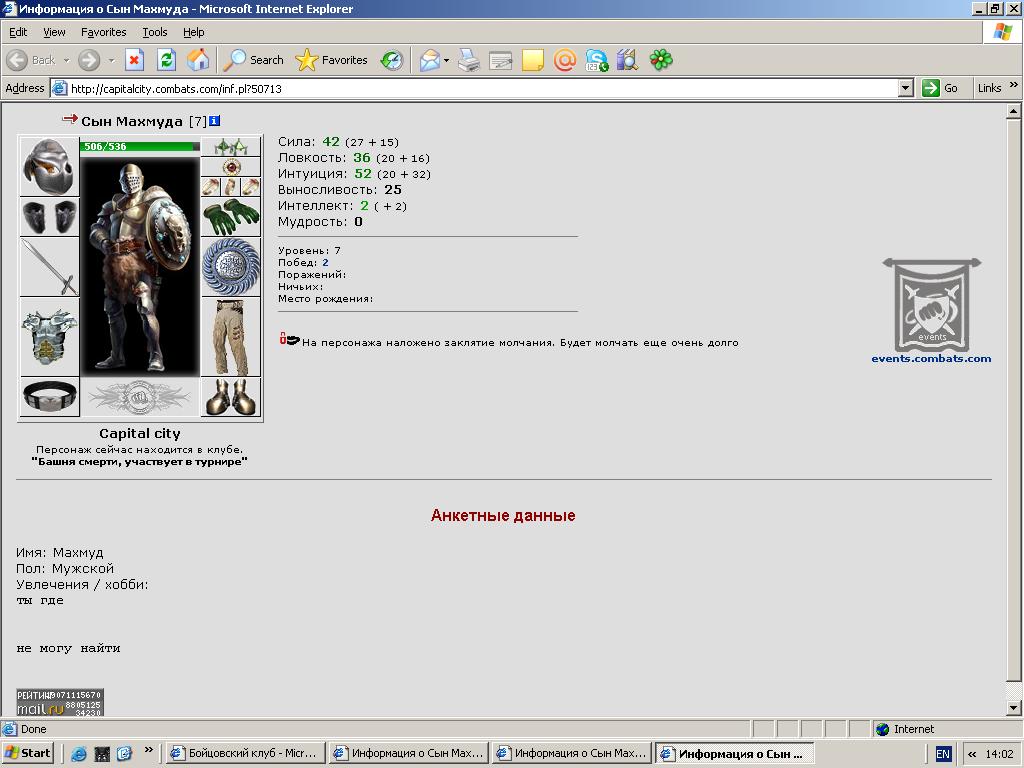Viewport: 1024px width, 768px height.
Task: Refresh the page using the green arrows icon
Action: coord(167,60)
